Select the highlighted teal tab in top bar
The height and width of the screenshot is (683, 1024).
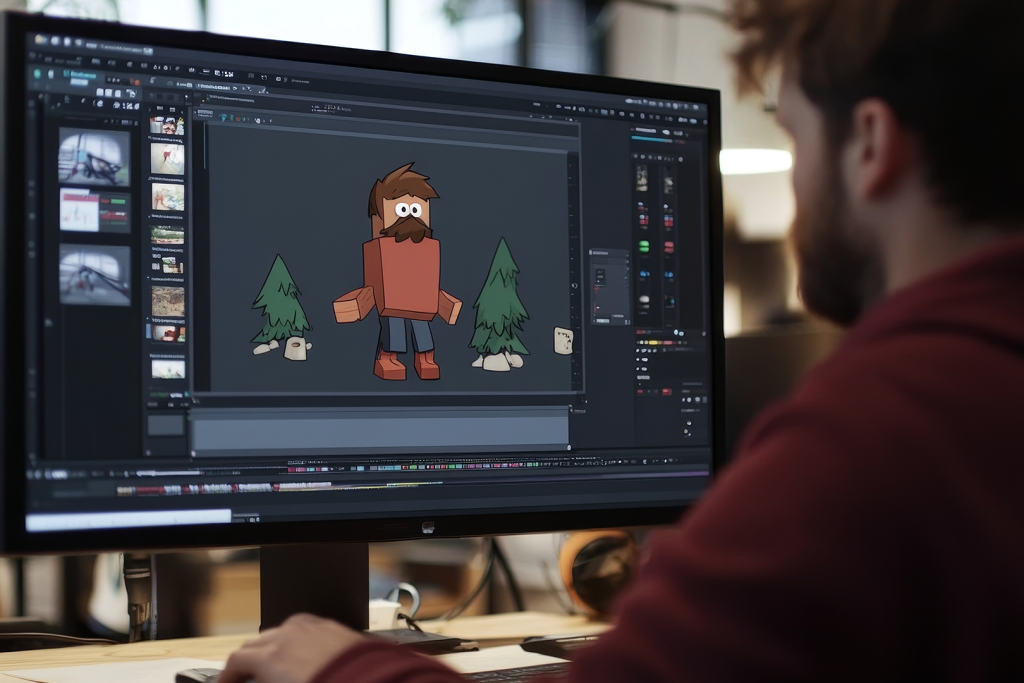click(82, 74)
